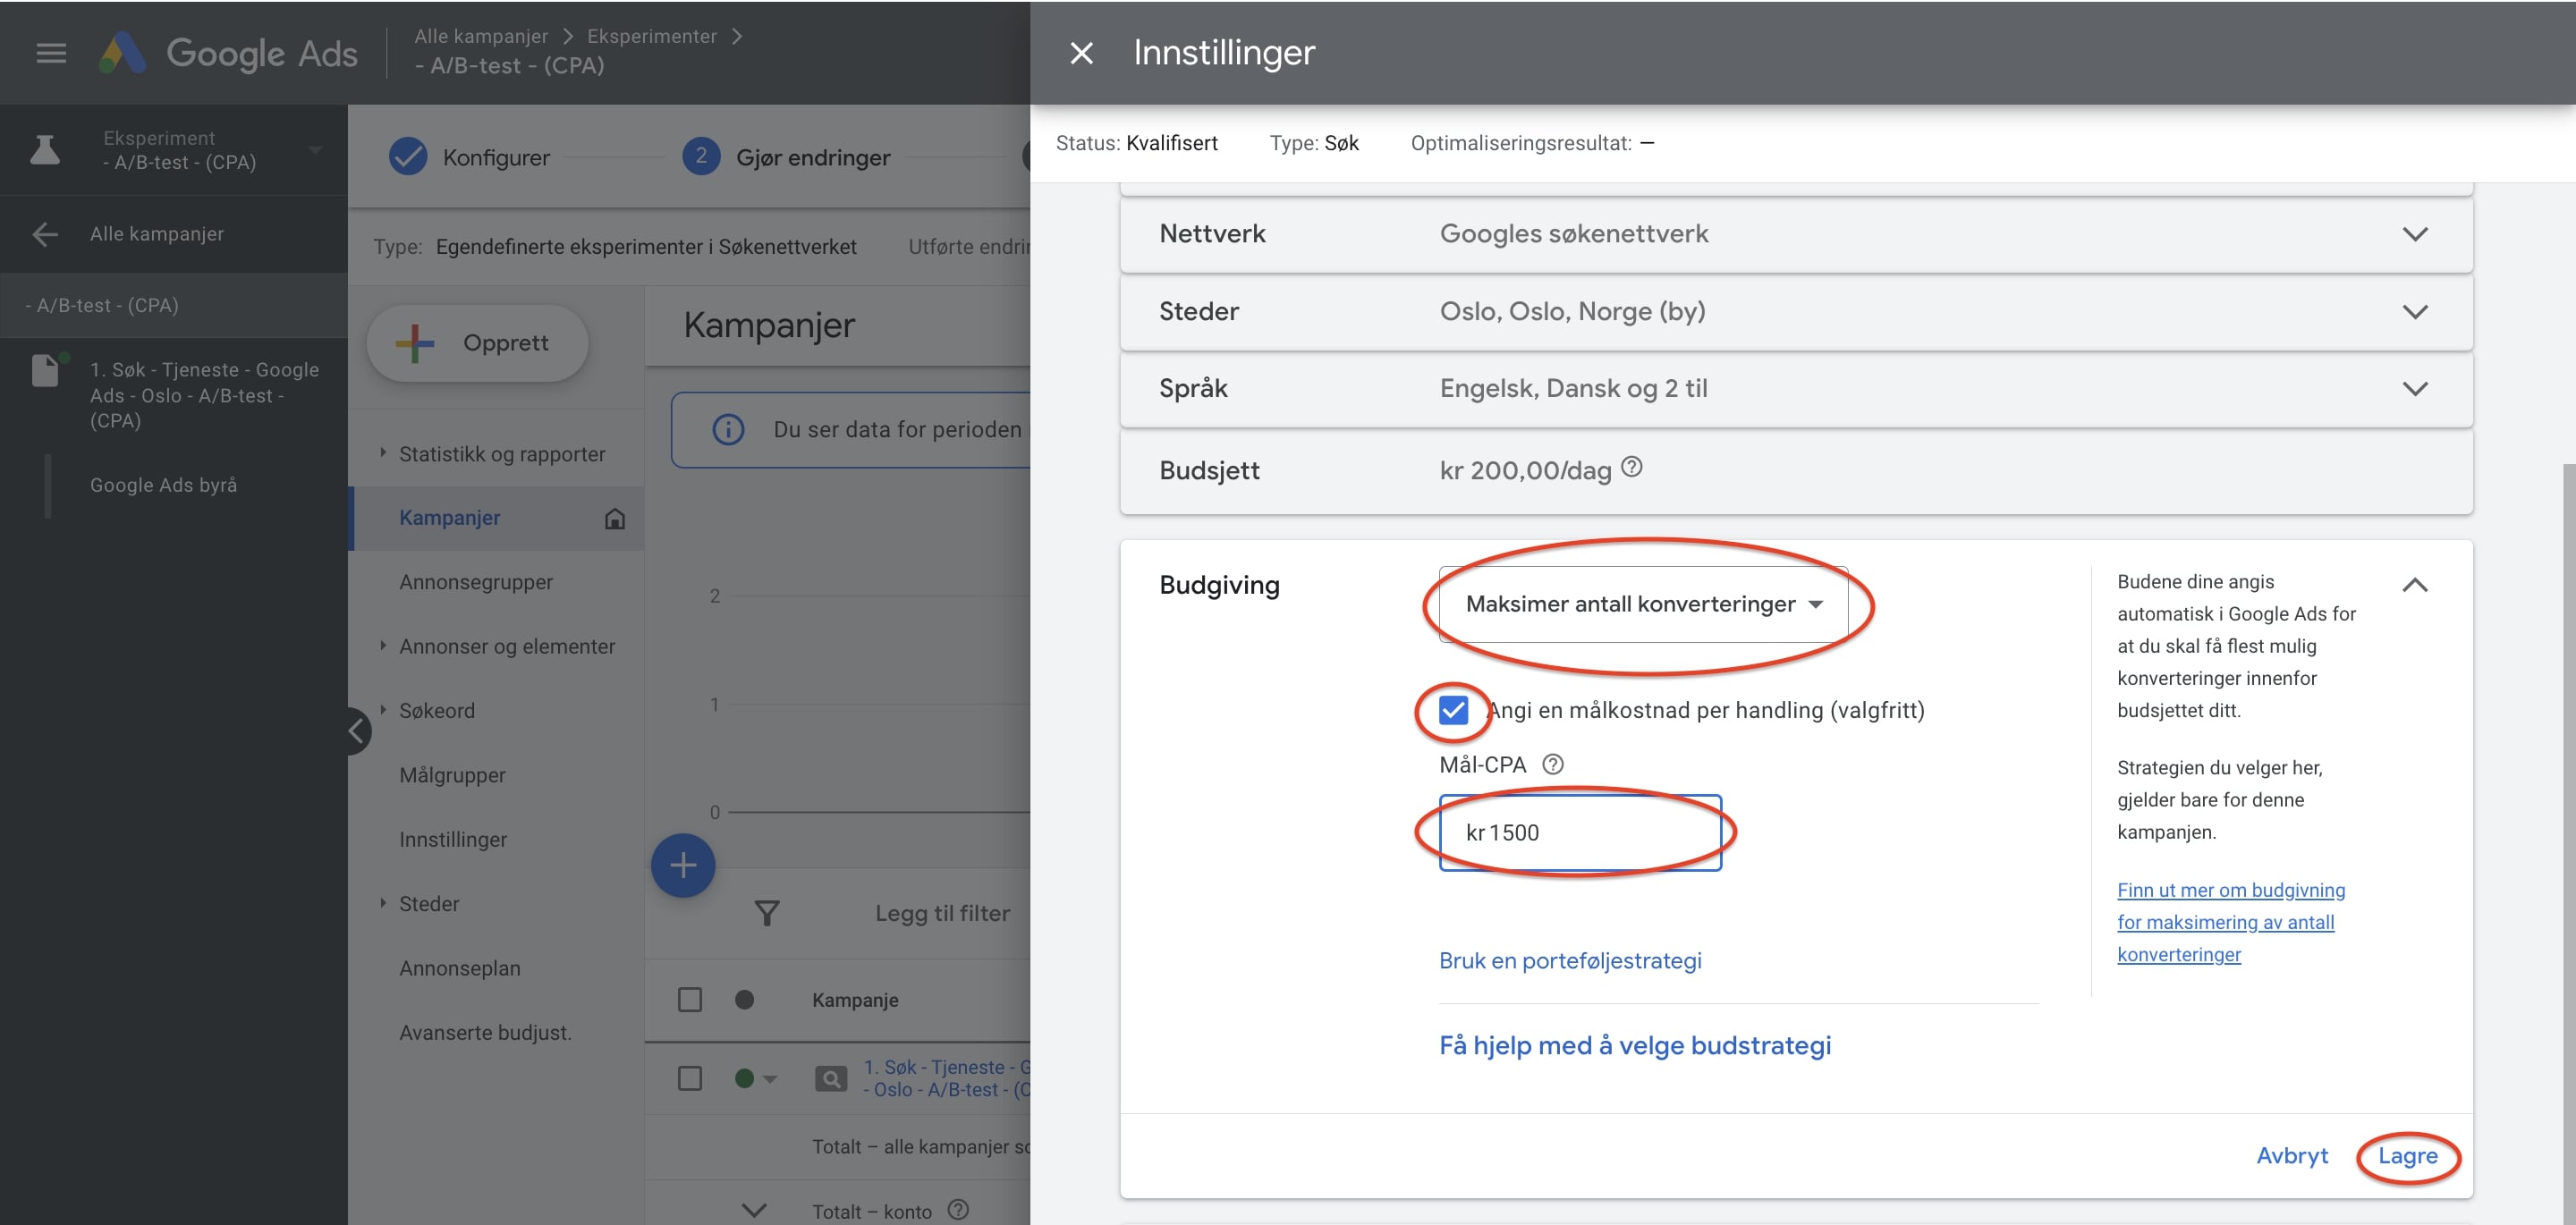The height and width of the screenshot is (1225, 2576).
Task: Expand the Nettverk settings row
Action: coord(2414,234)
